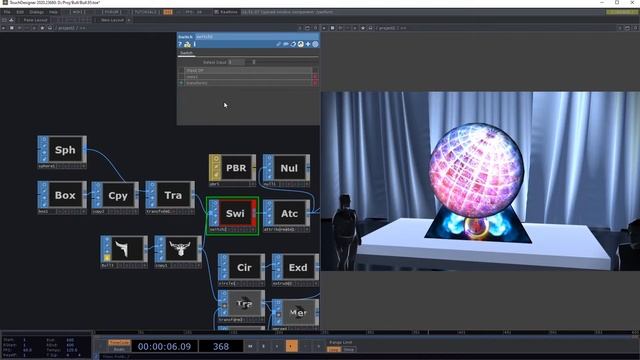This screenshot has height=360, width=640.
Task: Open the Dialogs menu
Action: [x=36, y=12]
